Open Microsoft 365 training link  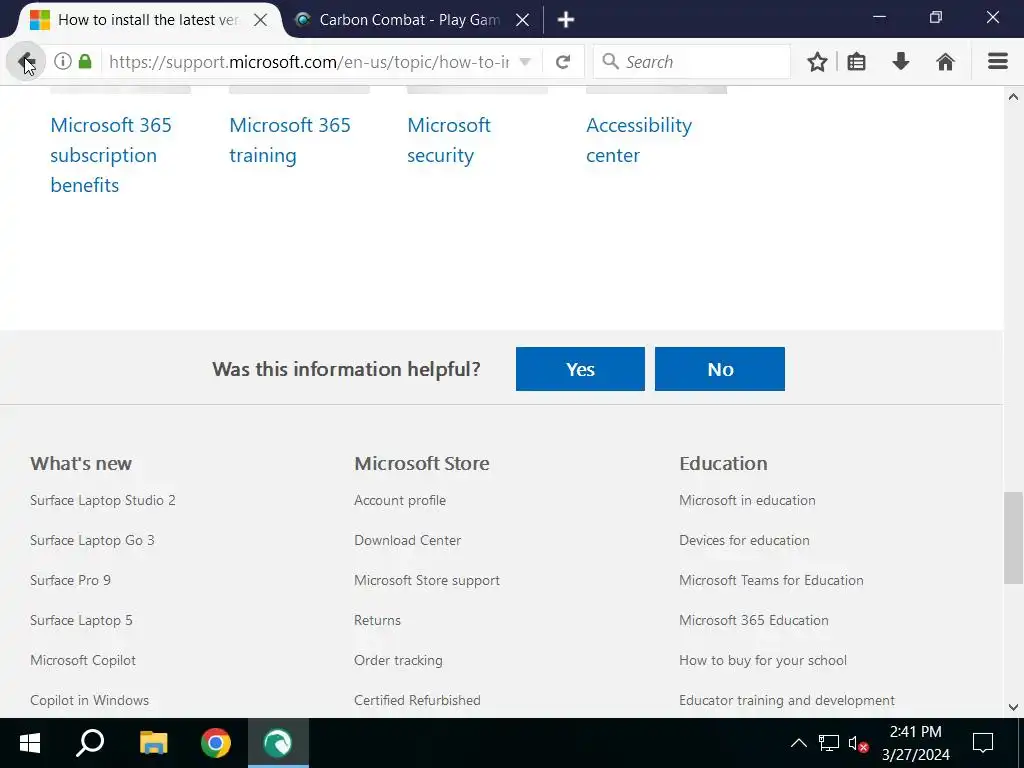(290, 140)
